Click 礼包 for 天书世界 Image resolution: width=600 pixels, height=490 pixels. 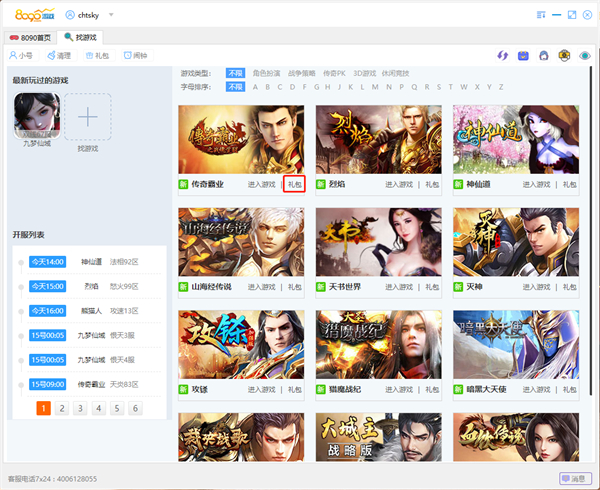pos(432,287)
